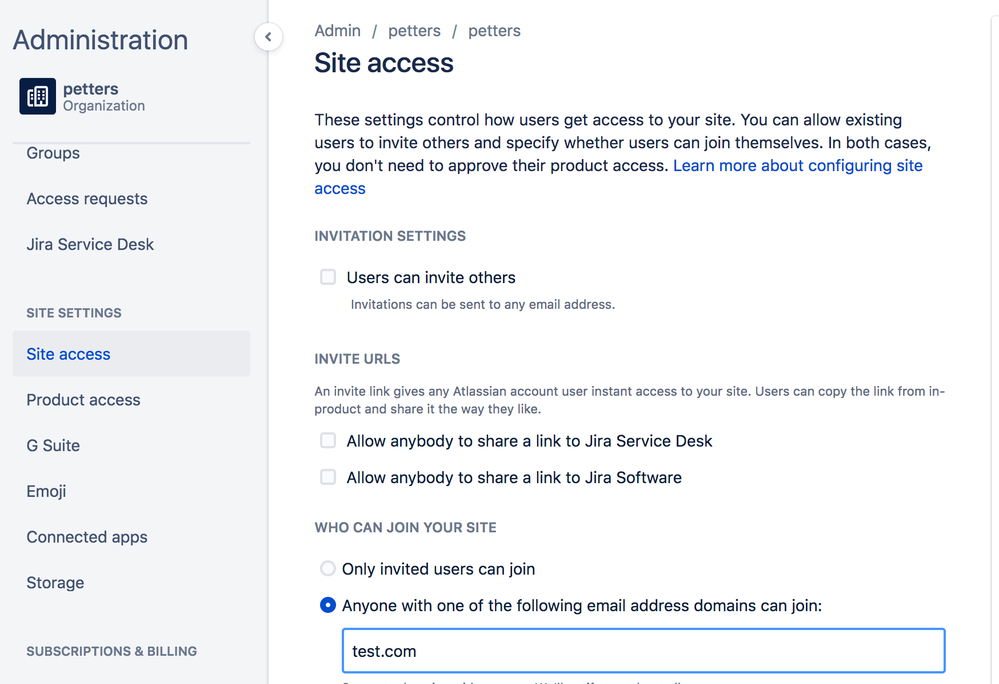Viewport: 999px width, 684px height.
Task: Click the petters organization logo icon
Action: click(x=37, y=96)
